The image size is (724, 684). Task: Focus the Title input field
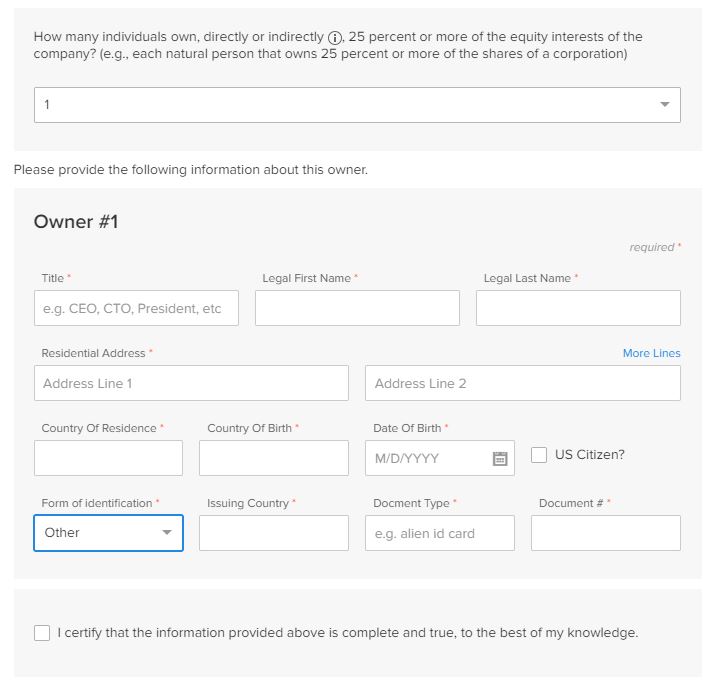pyautogui.click(x=136, y=308)
